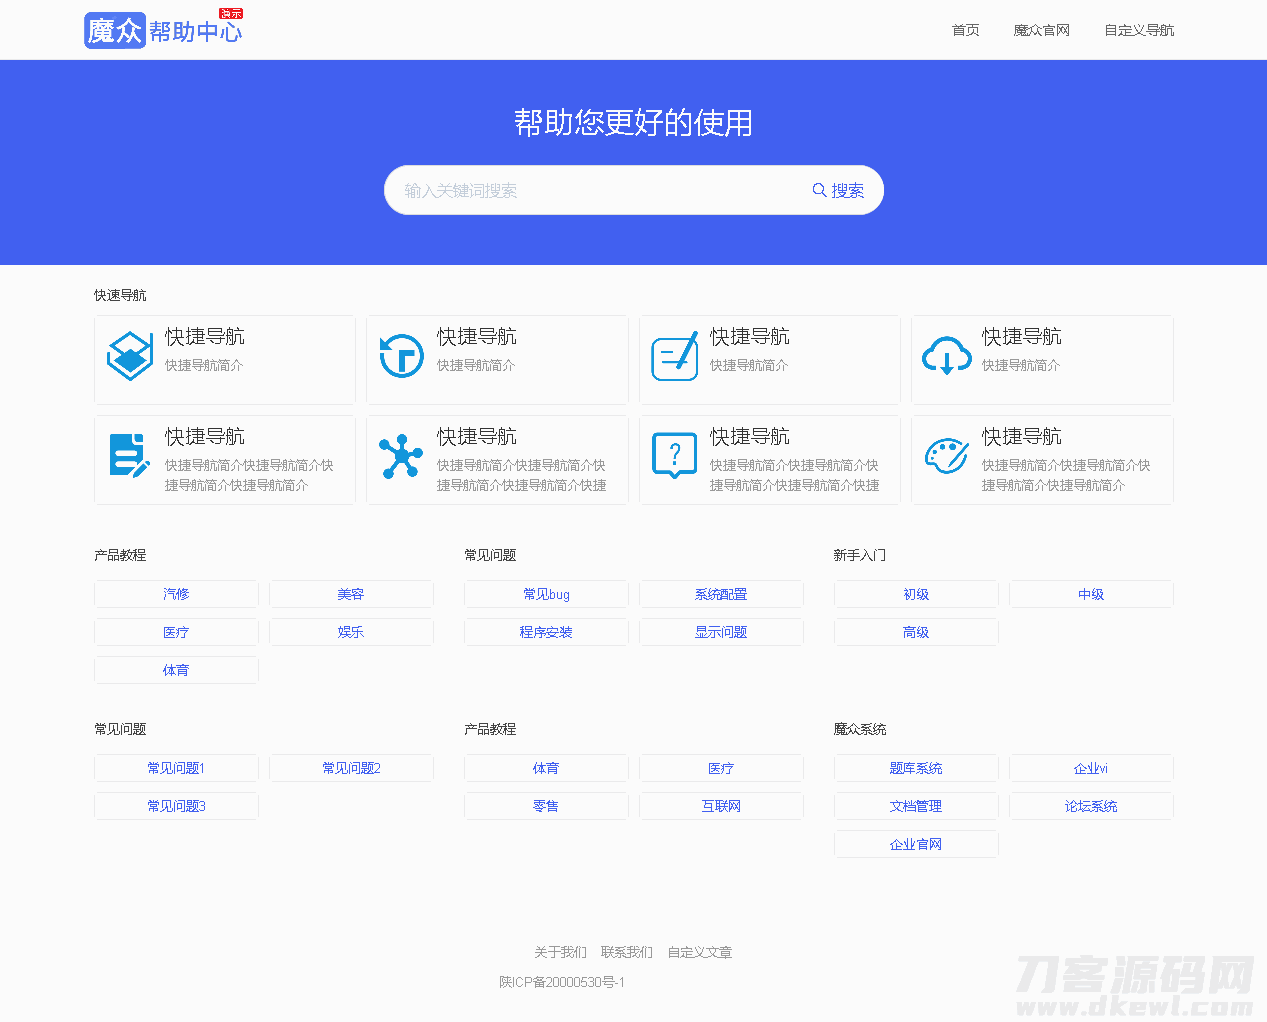1267x1022 pixels.
Task: Click the network nodes icon
Action: (x=402, y=456)
